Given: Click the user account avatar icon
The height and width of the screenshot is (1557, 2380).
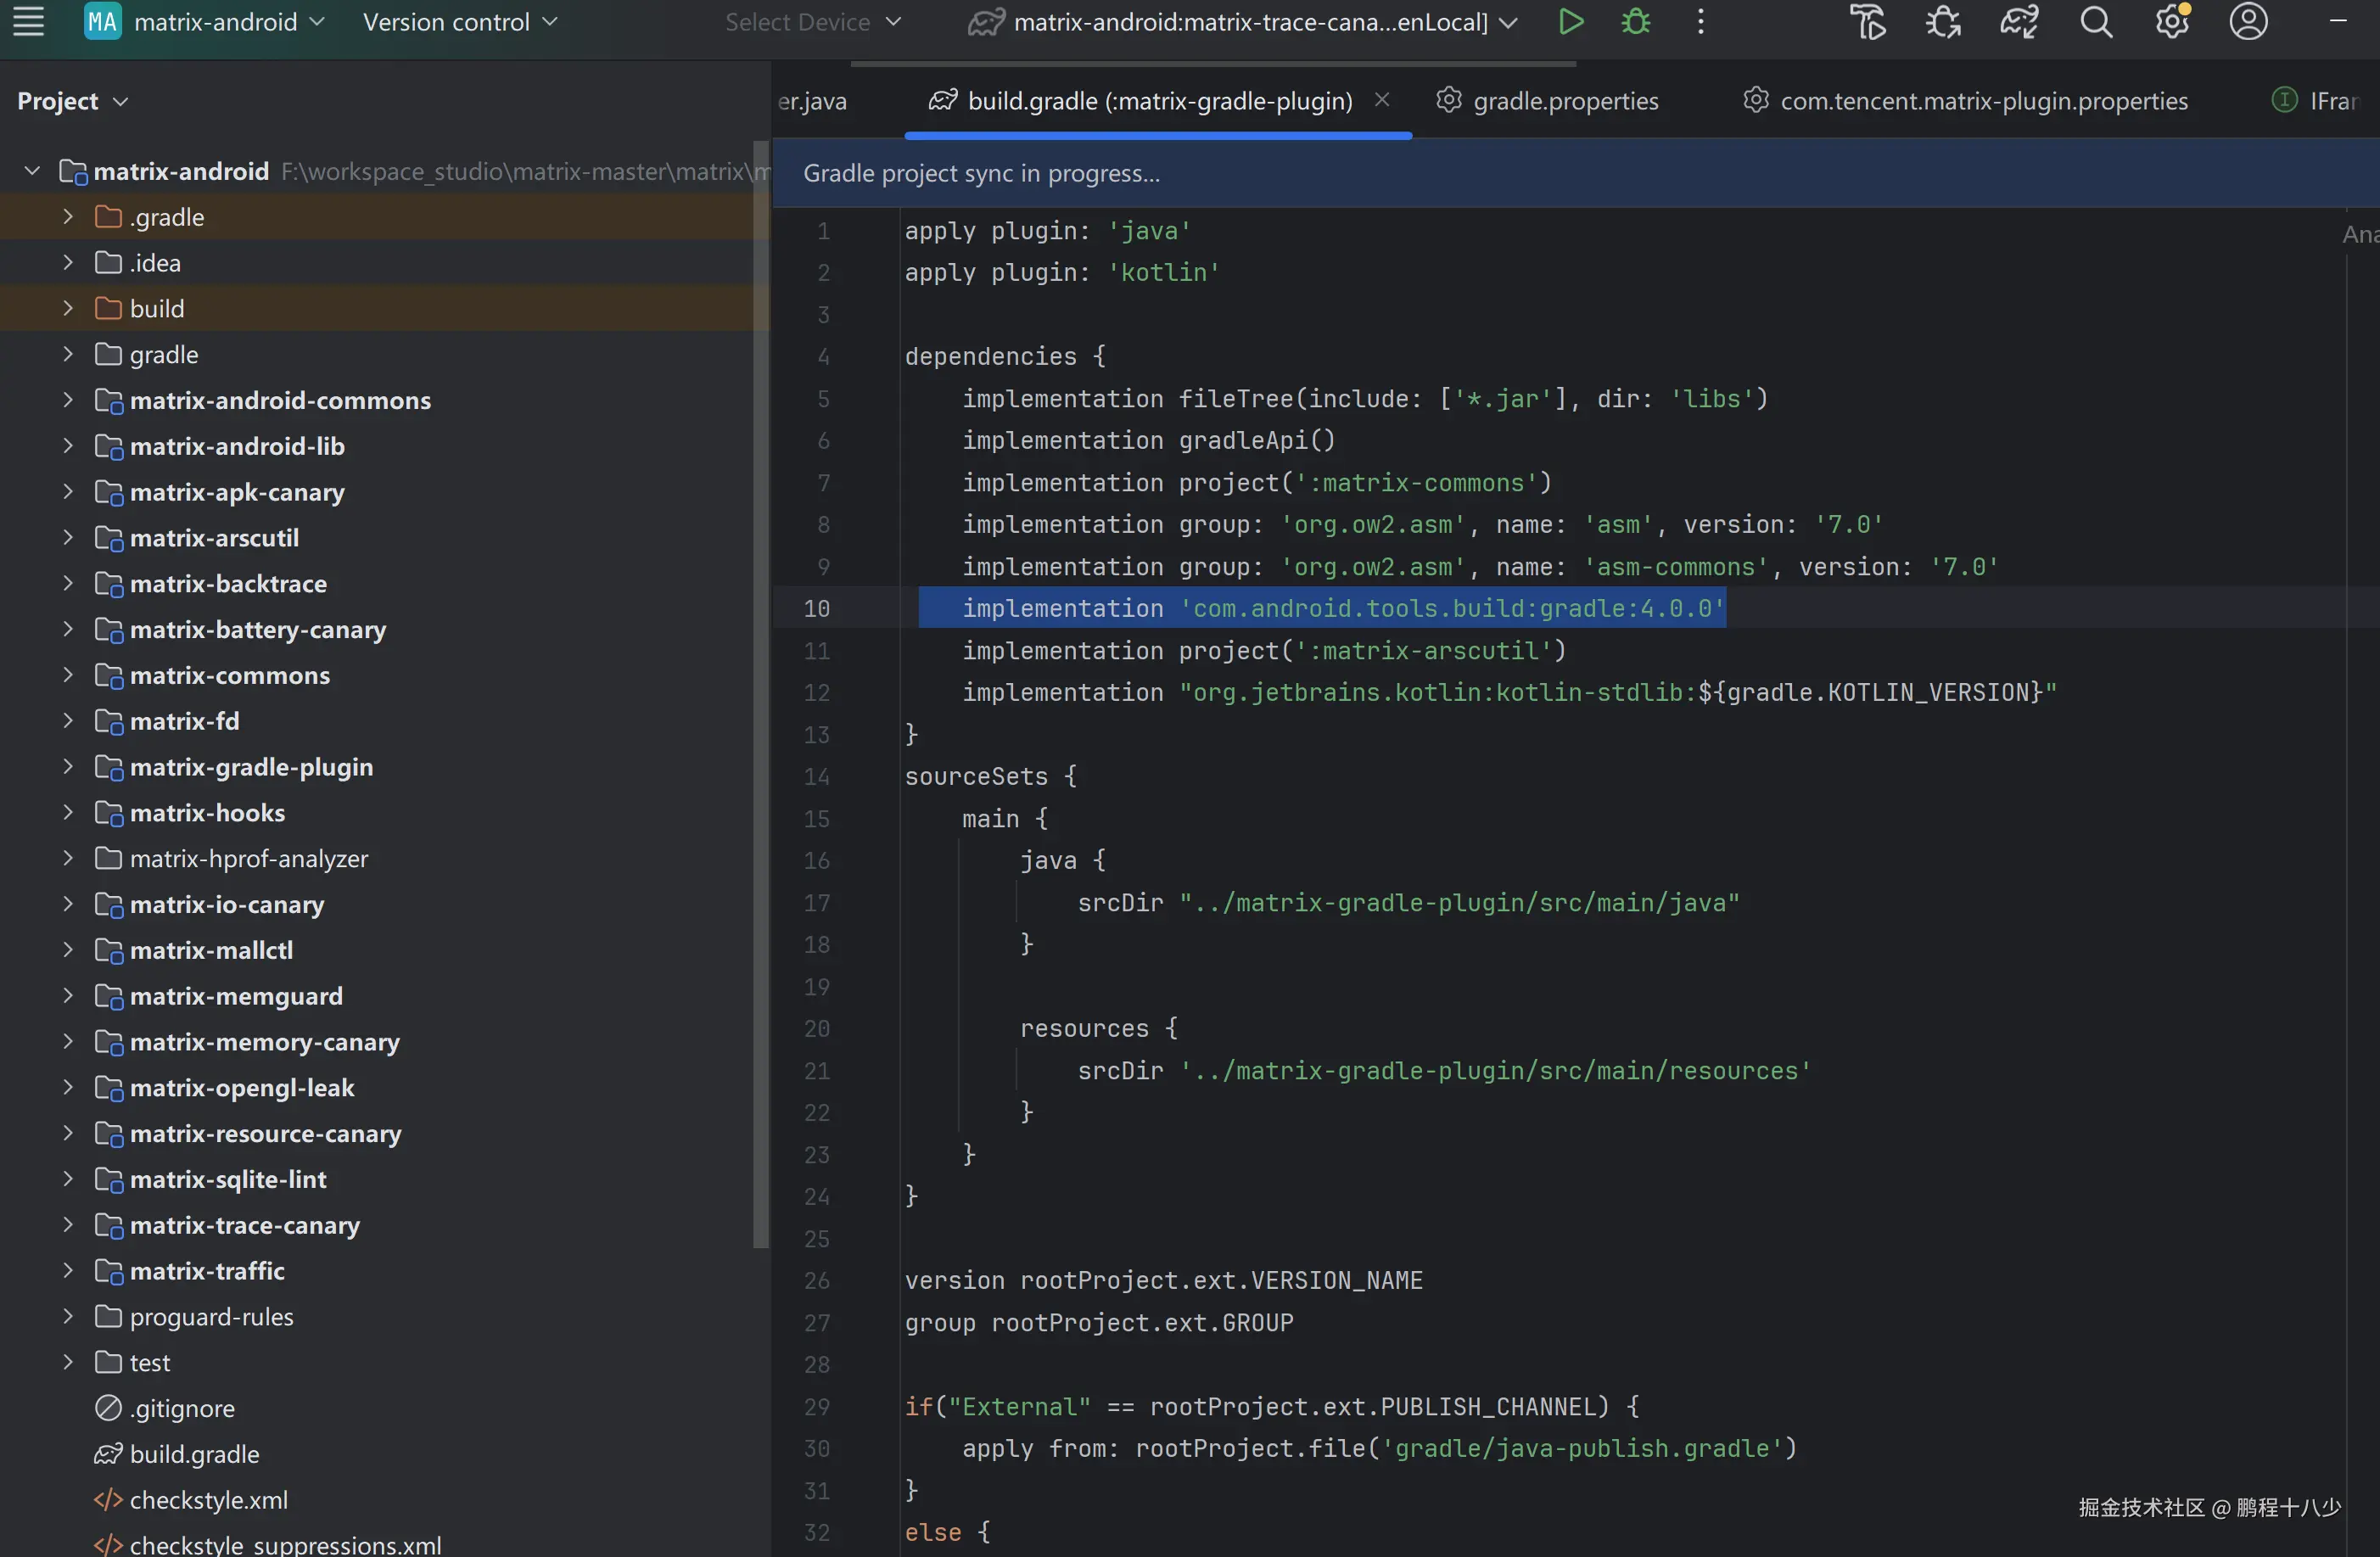Looking at the screenshot, I should tap(2248, 22).
